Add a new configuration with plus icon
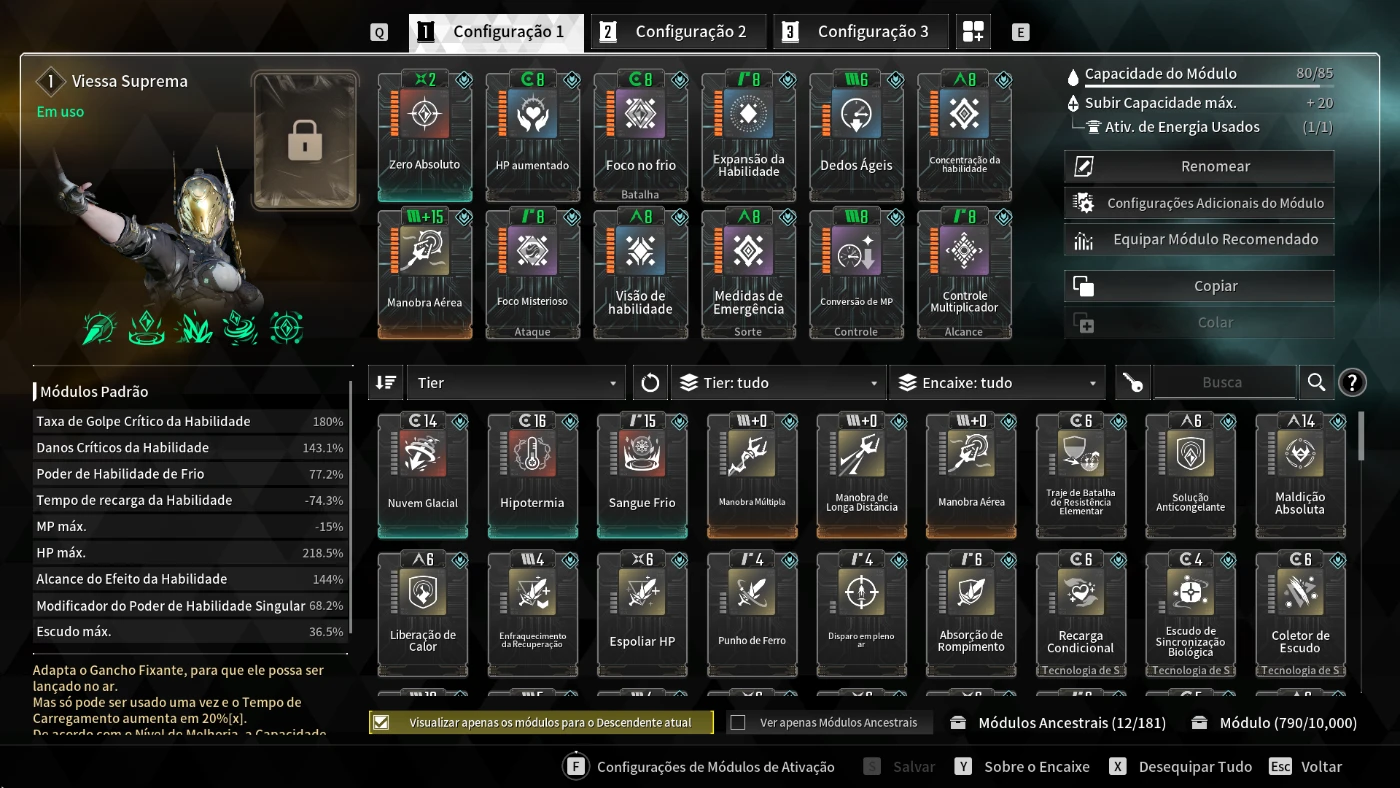The height and width of the screenshot is (788, 1400). [x=973, y=32]
